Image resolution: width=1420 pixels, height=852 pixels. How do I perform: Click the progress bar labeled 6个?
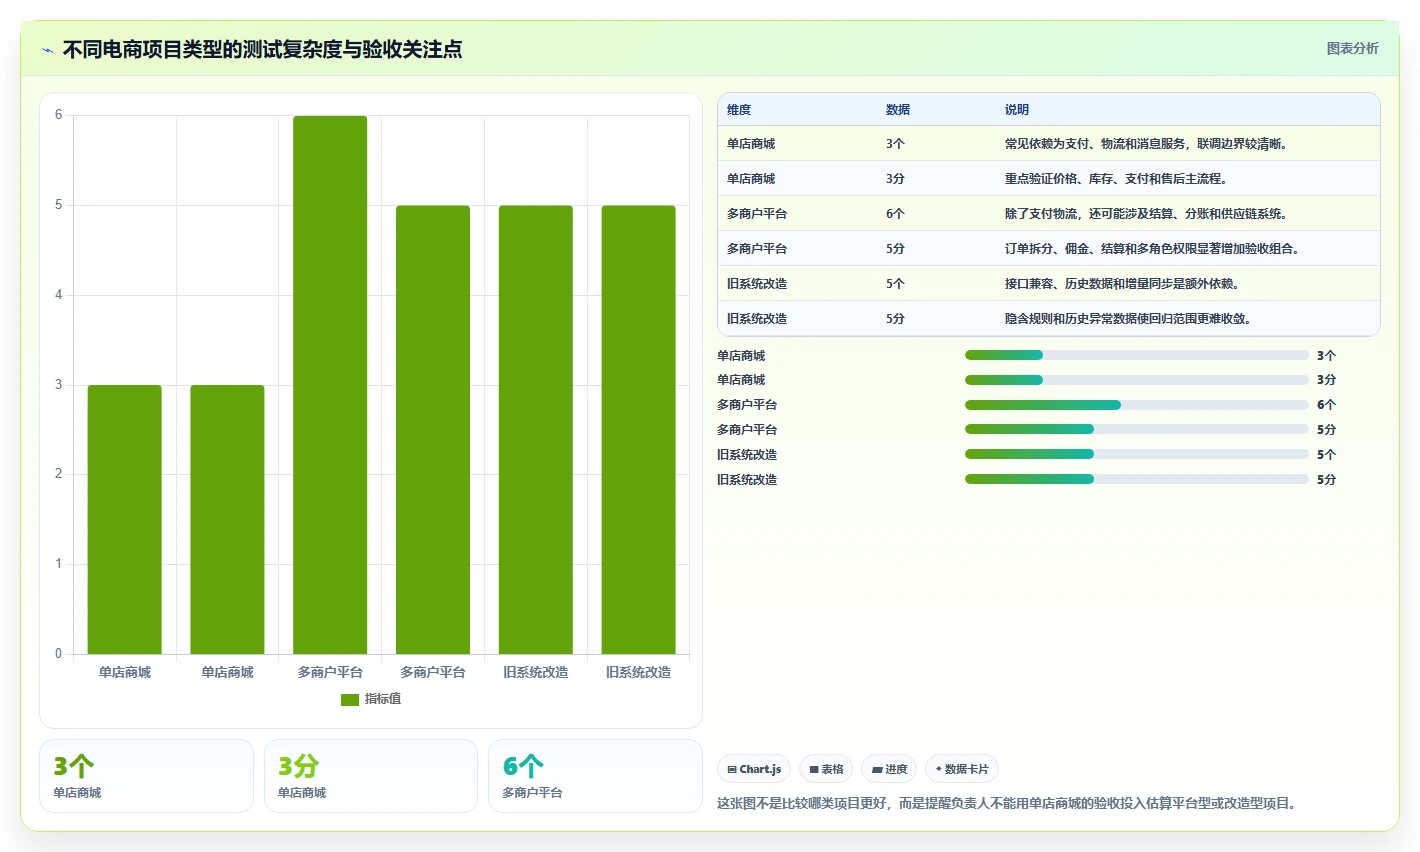click(x=1137, y=405)
